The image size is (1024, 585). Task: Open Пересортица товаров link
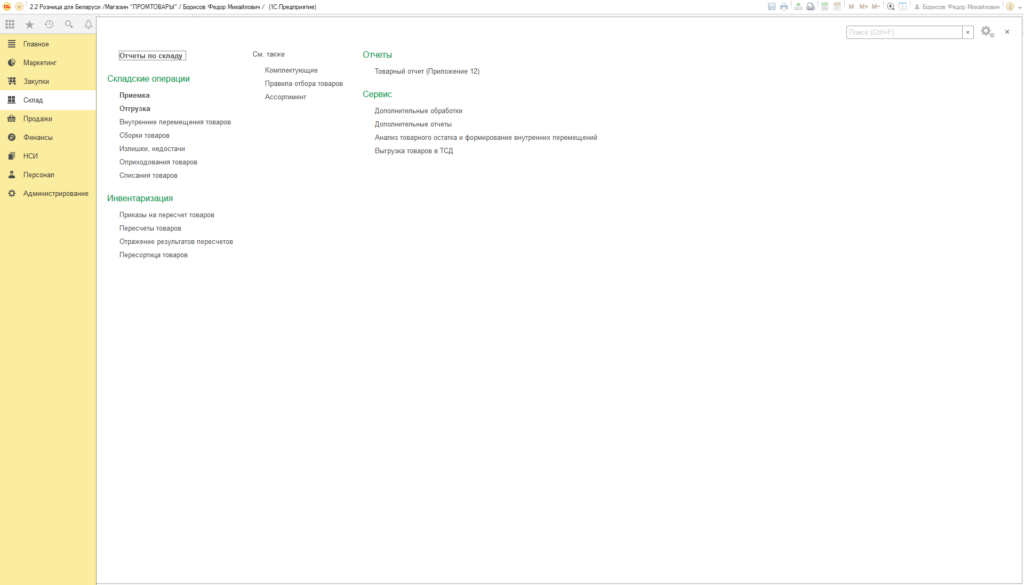(x=153, y=255)
